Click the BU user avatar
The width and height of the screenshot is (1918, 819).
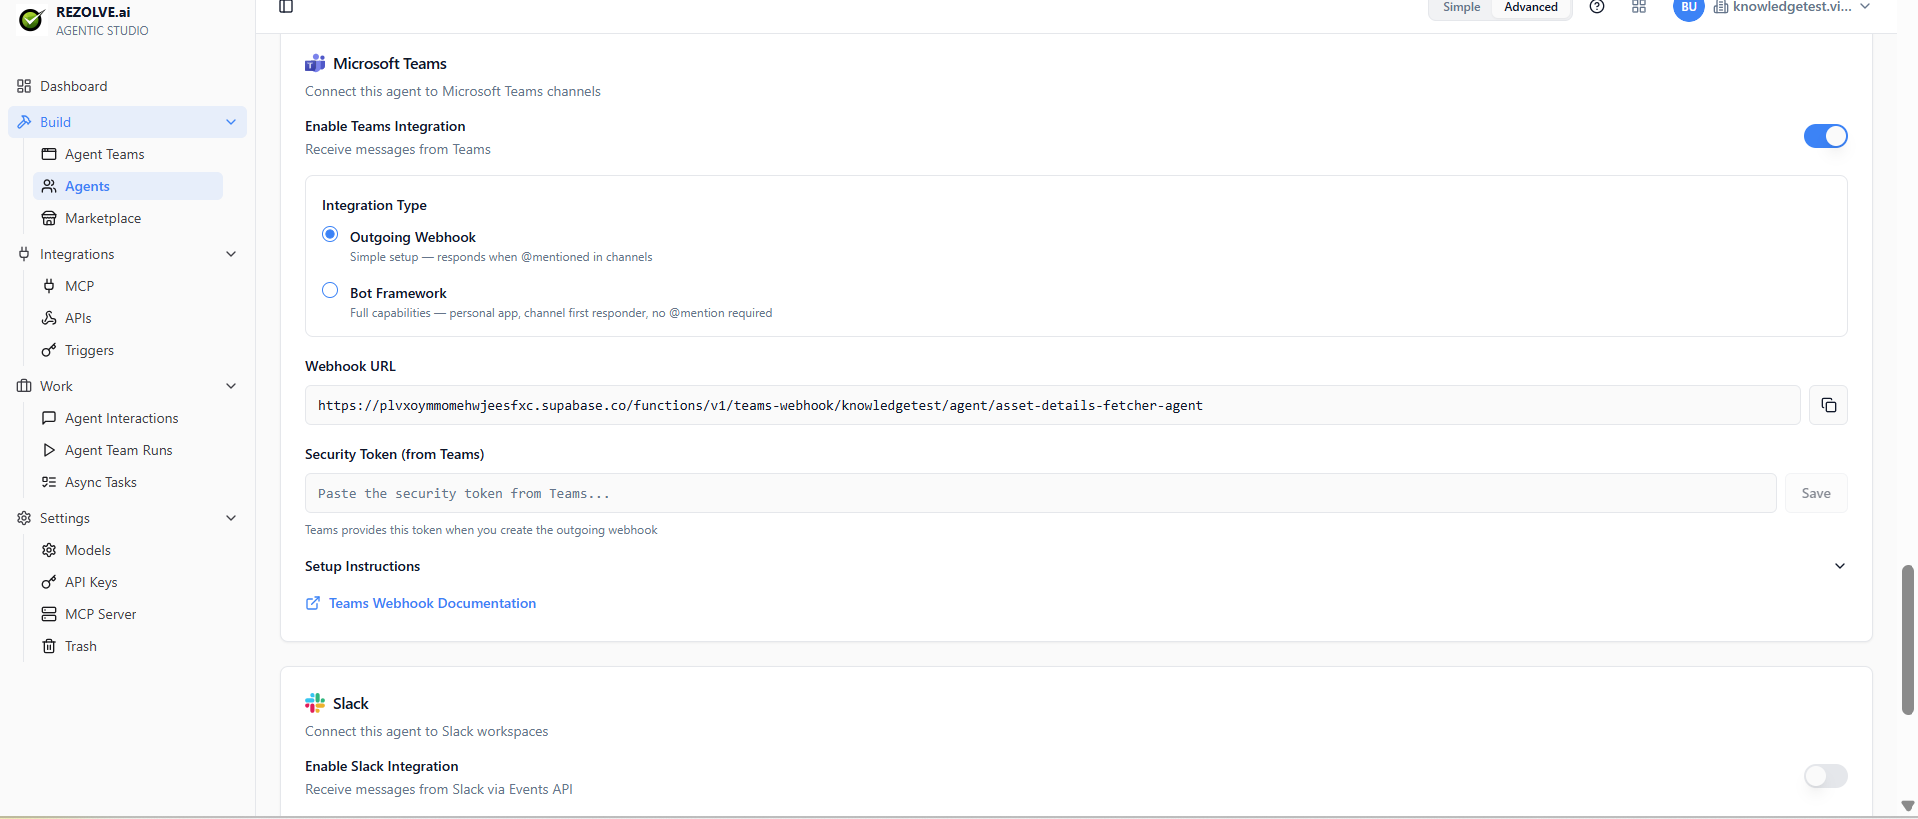coord(1688,8)
